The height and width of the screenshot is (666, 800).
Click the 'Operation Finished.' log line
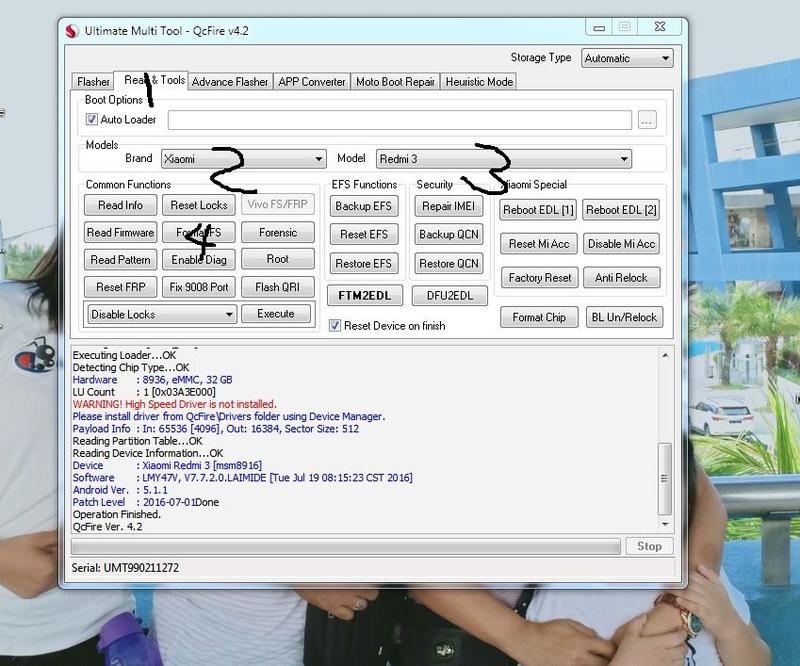pyautogui.click(x=117, y=514)
